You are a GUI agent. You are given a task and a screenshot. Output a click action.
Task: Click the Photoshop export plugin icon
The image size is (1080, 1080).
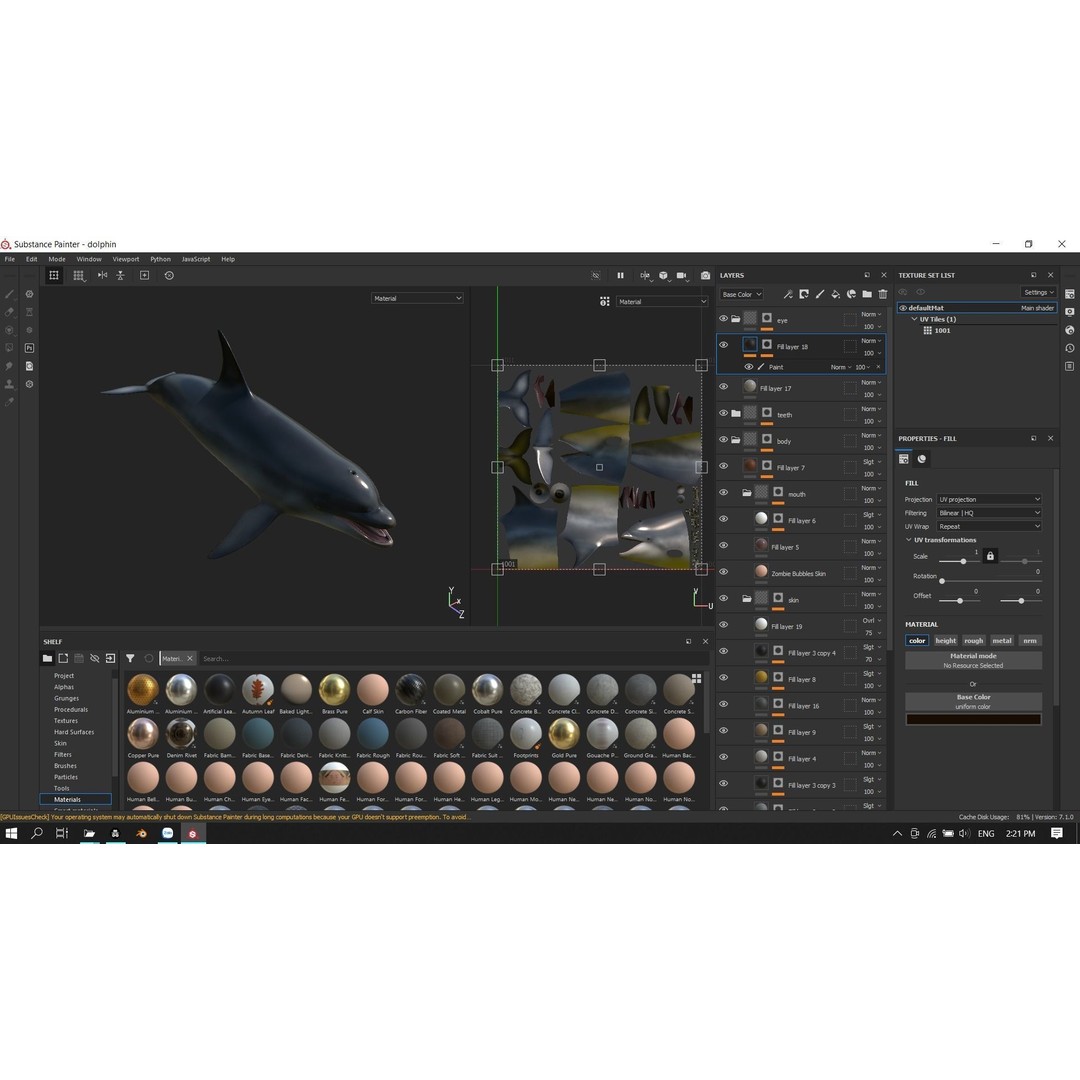point(30,348)
